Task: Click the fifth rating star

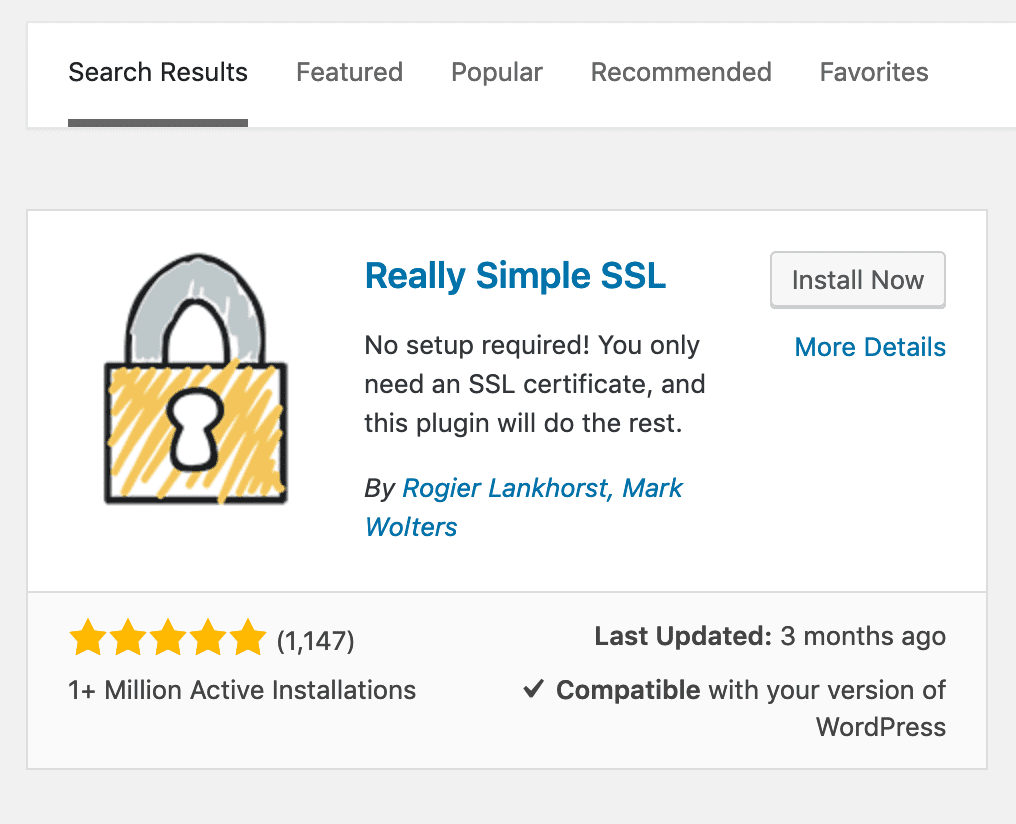Action: coord(247,637)
